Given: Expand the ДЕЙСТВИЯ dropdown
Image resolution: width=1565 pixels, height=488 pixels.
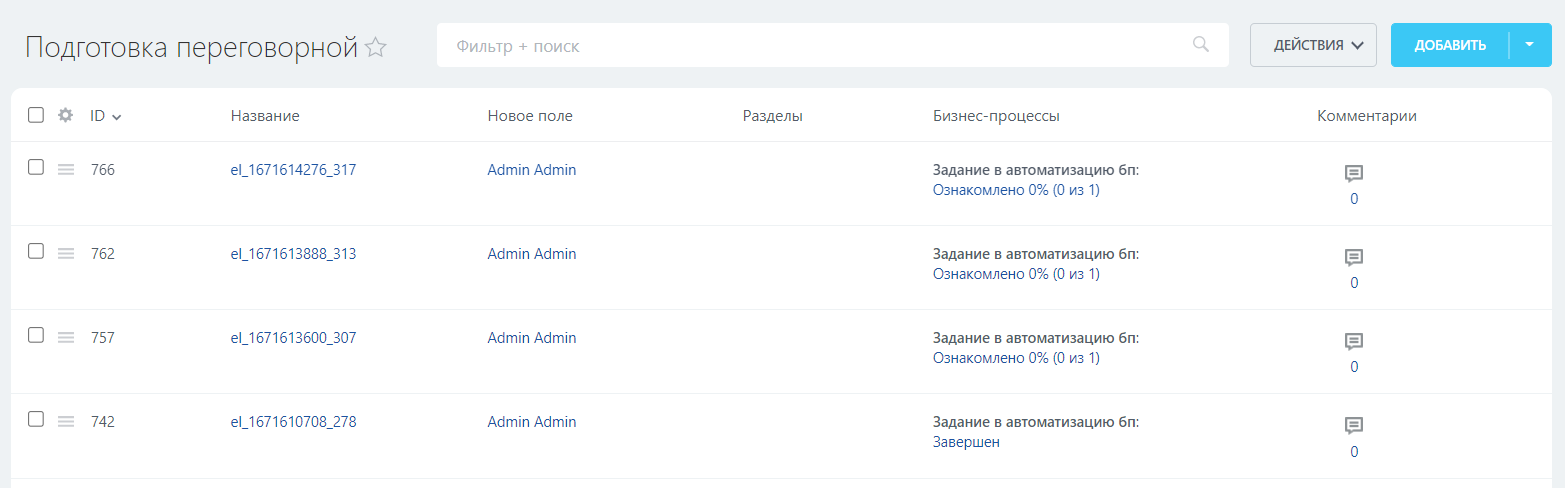Looking at the screenshot, I should click(1313, 45).
